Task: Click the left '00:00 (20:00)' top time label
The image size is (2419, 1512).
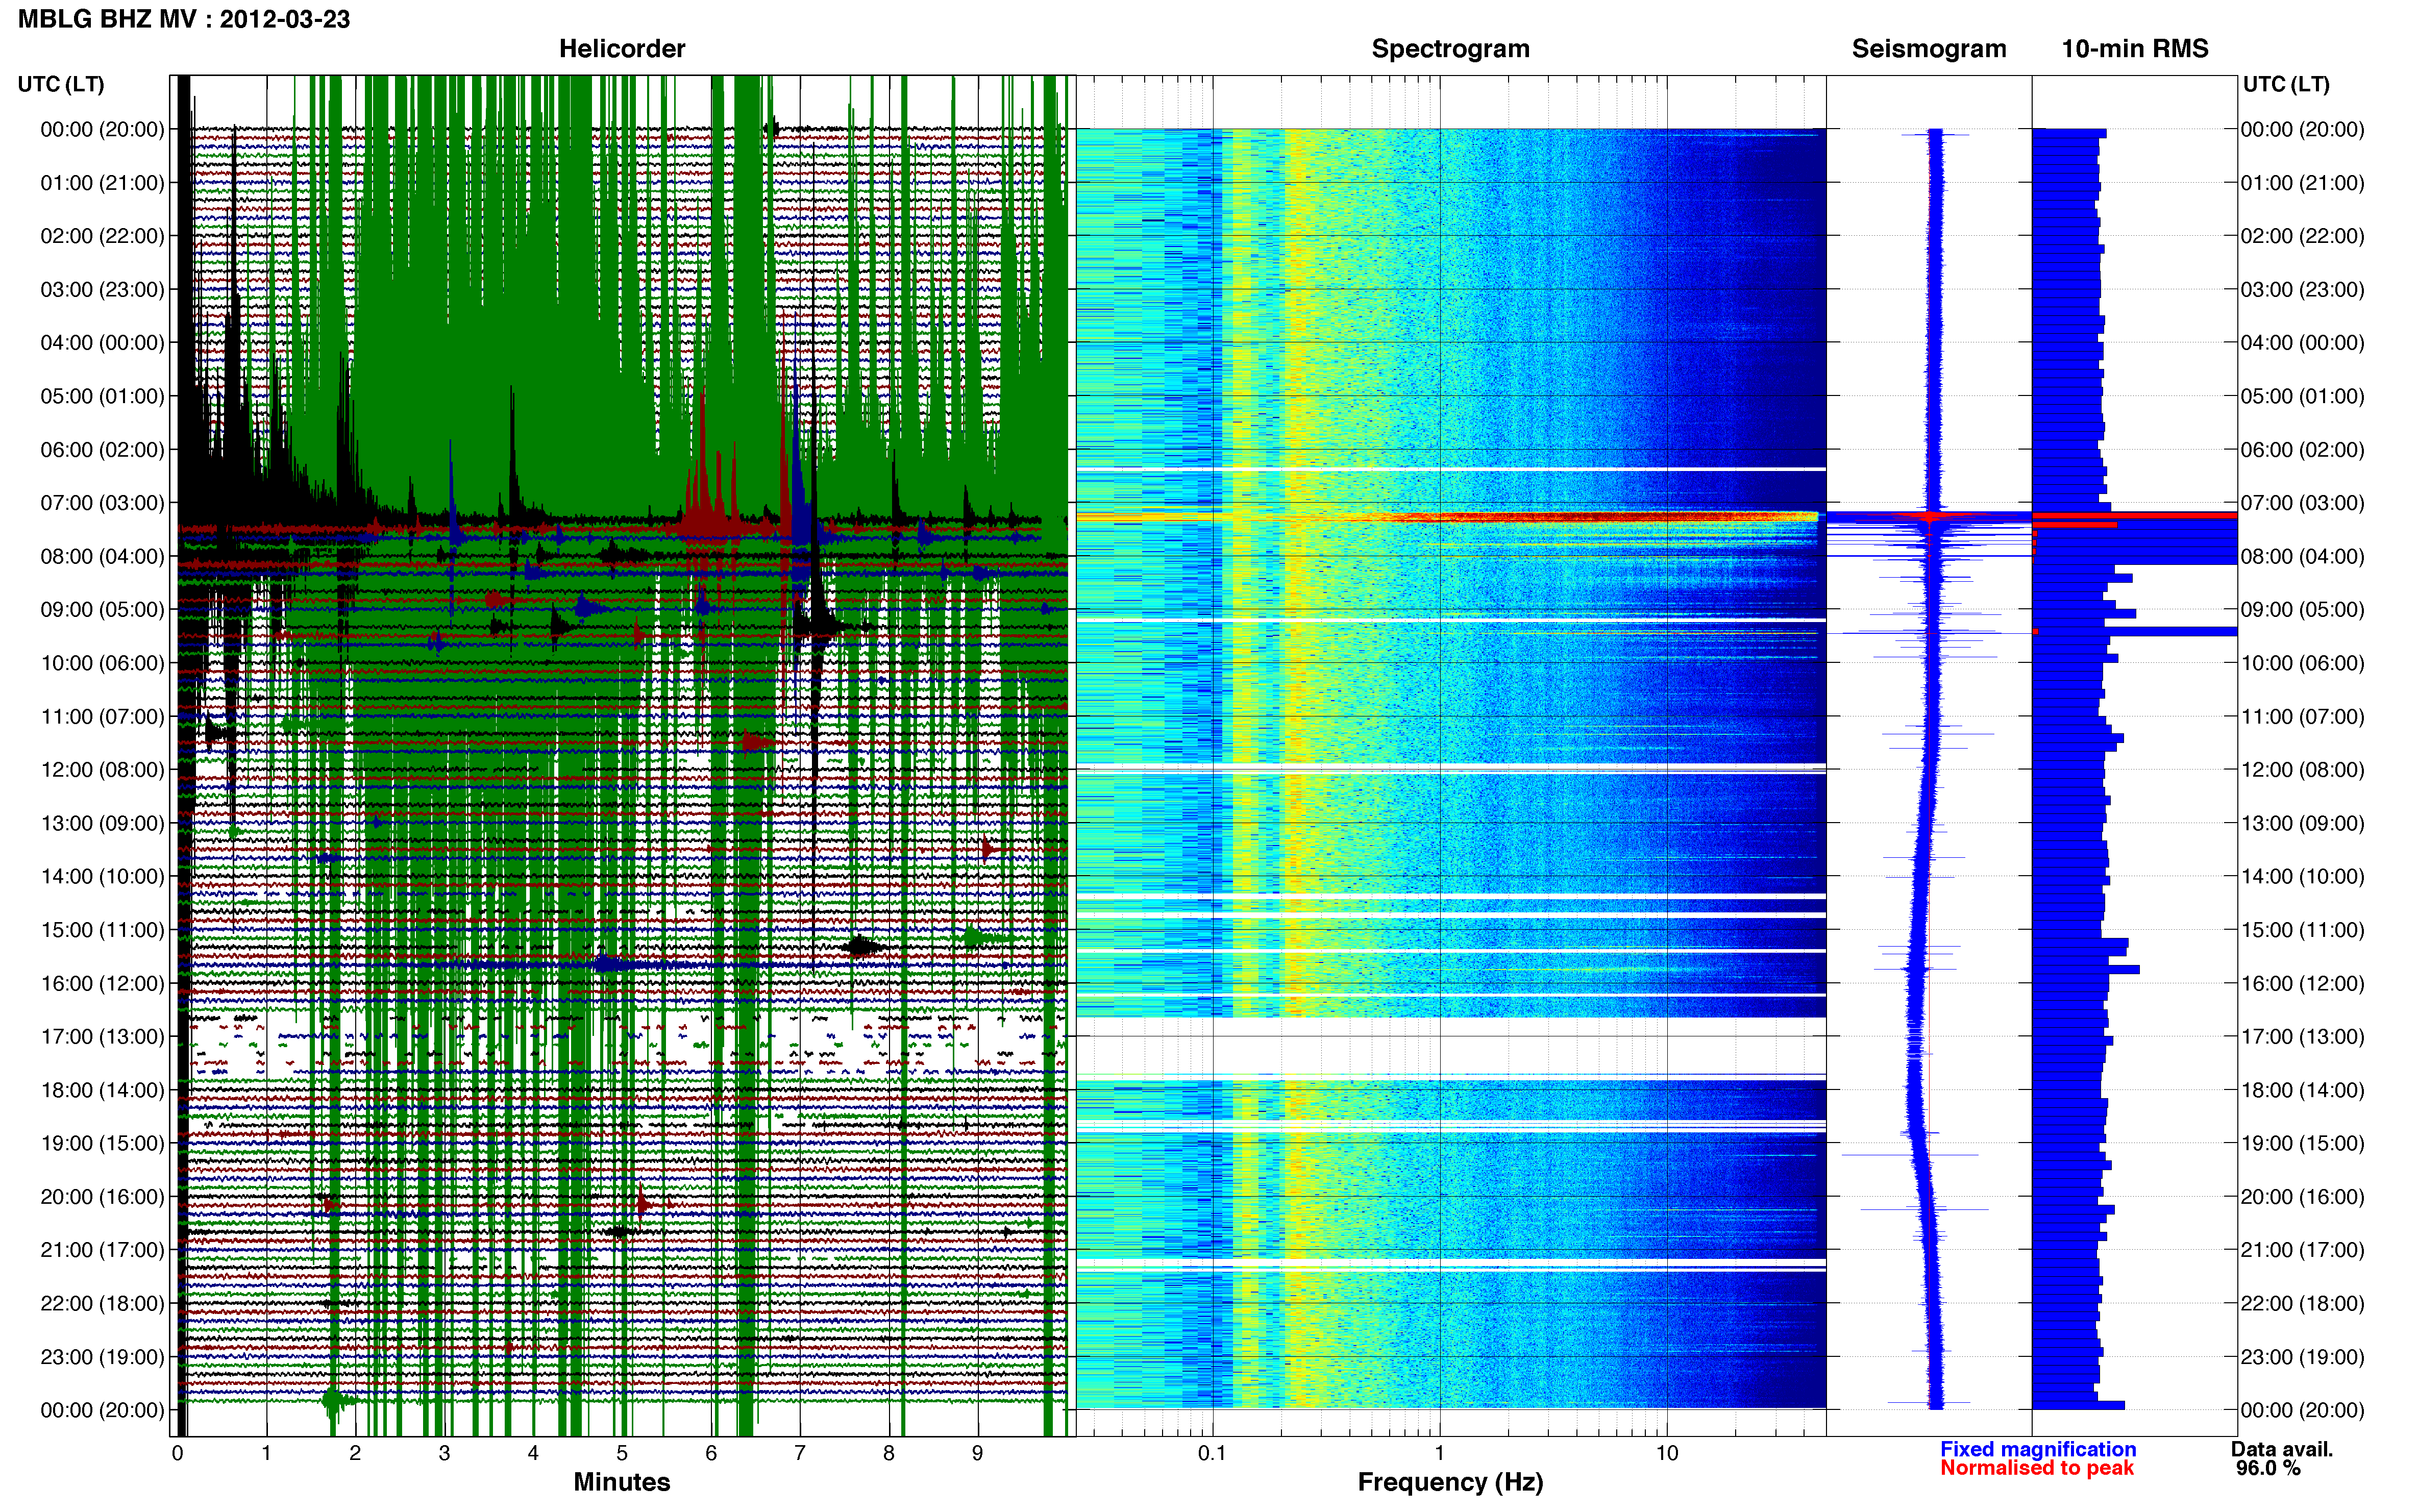Action: coord(102,129)
